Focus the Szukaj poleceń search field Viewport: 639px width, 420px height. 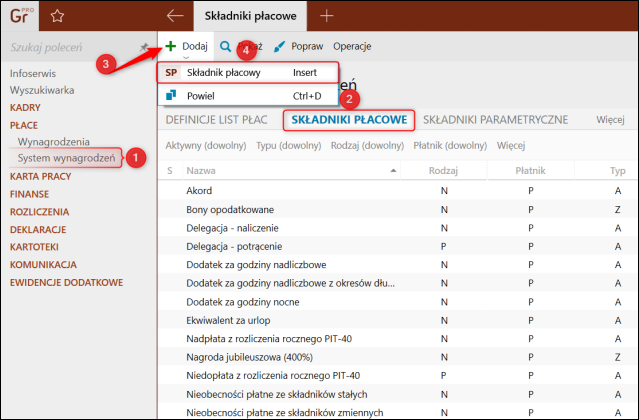coord(73,47)
